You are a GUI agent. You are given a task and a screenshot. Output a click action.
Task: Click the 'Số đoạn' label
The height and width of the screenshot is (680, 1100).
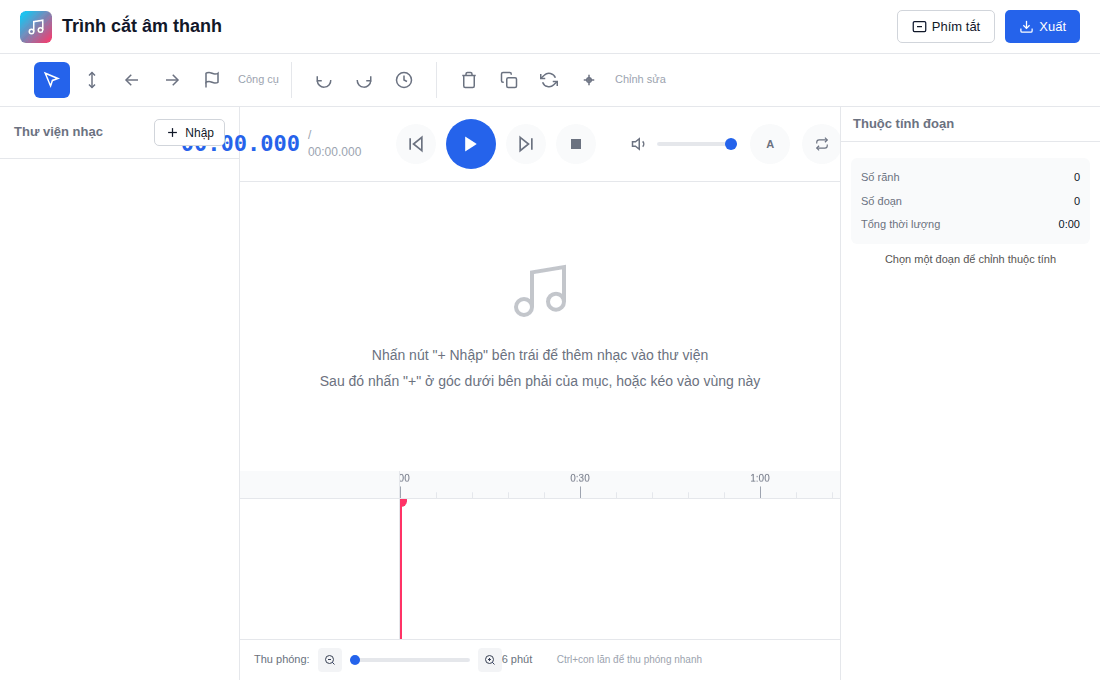pos(882,201)
